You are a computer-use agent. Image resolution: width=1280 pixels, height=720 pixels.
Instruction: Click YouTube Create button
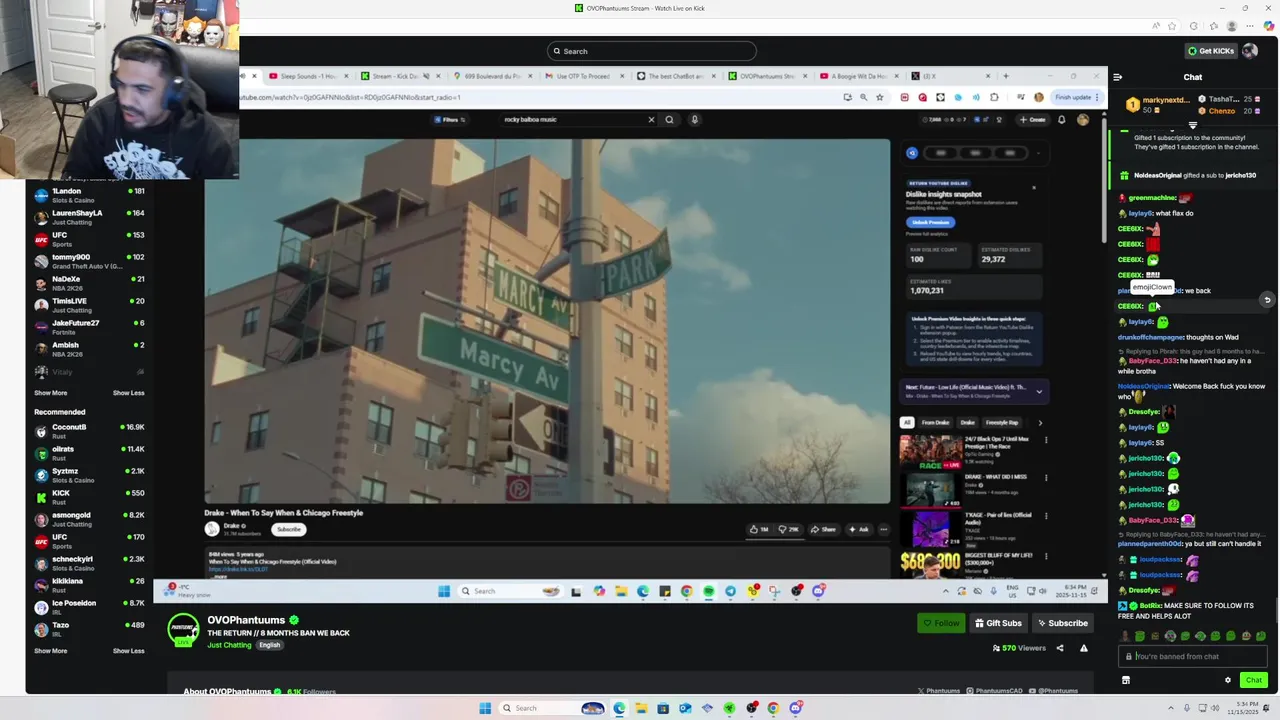1033,120
